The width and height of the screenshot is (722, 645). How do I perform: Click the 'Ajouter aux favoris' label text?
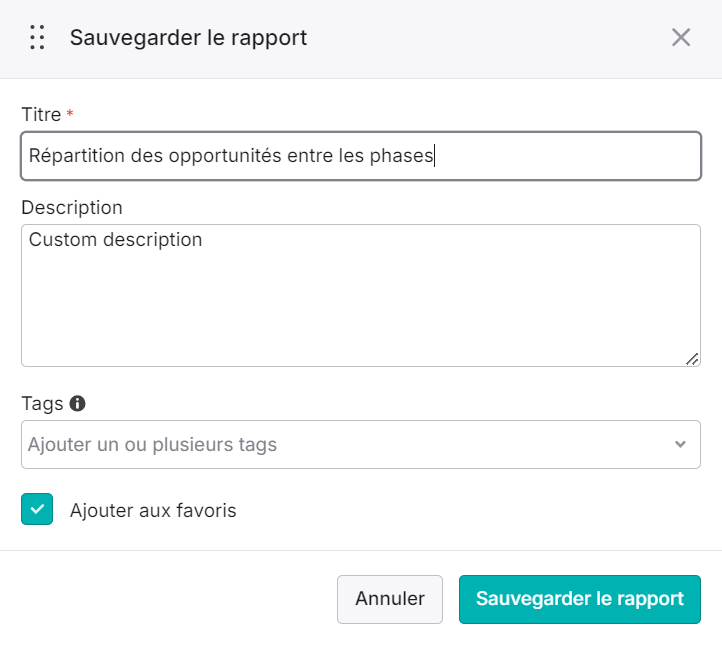pos(153,510)
